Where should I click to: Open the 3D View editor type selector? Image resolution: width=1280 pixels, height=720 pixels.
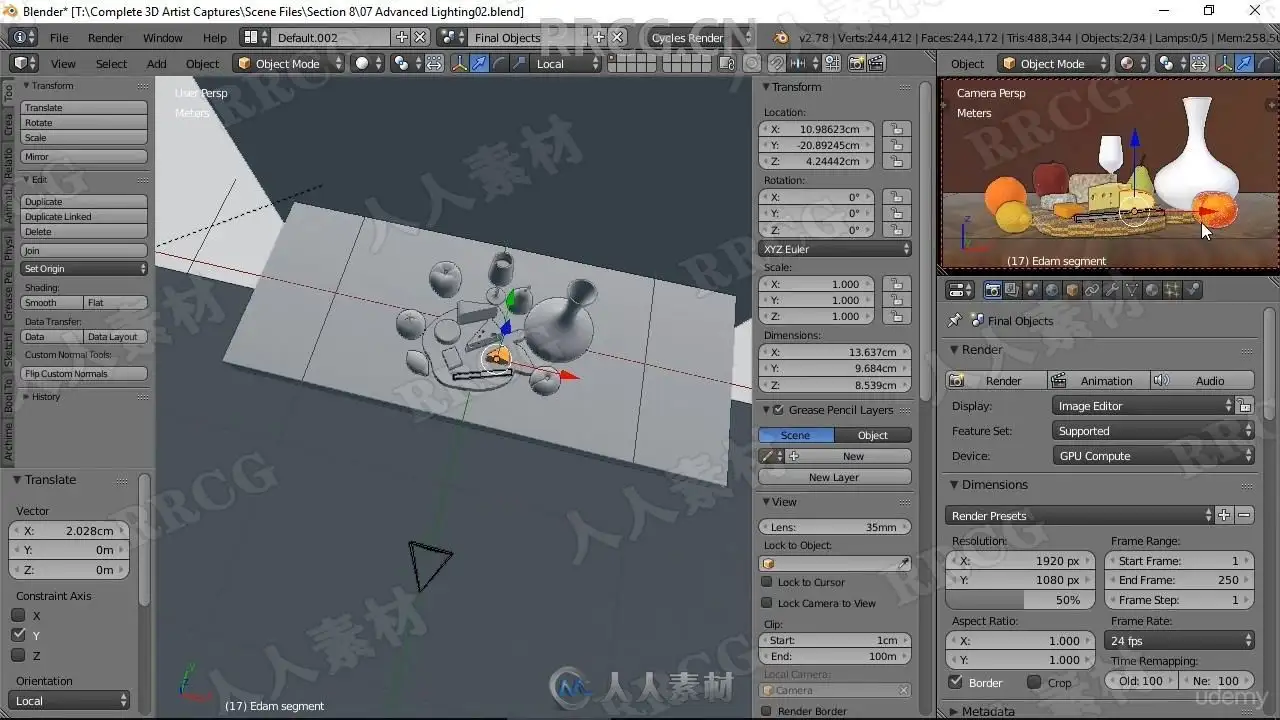22,63
